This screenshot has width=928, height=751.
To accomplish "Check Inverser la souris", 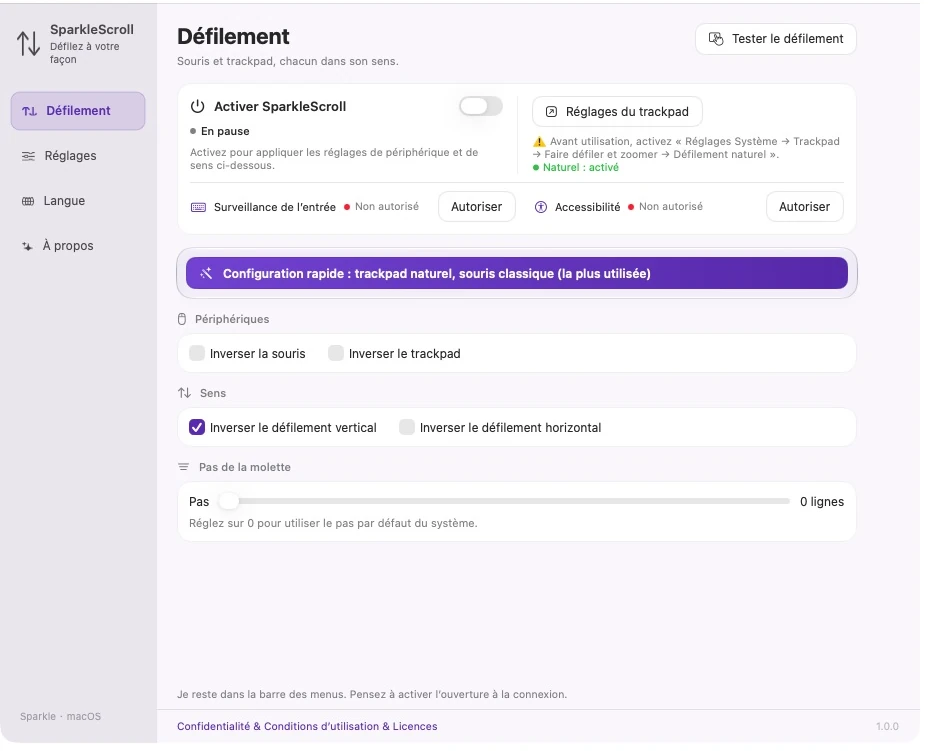I will click(196, 353).
